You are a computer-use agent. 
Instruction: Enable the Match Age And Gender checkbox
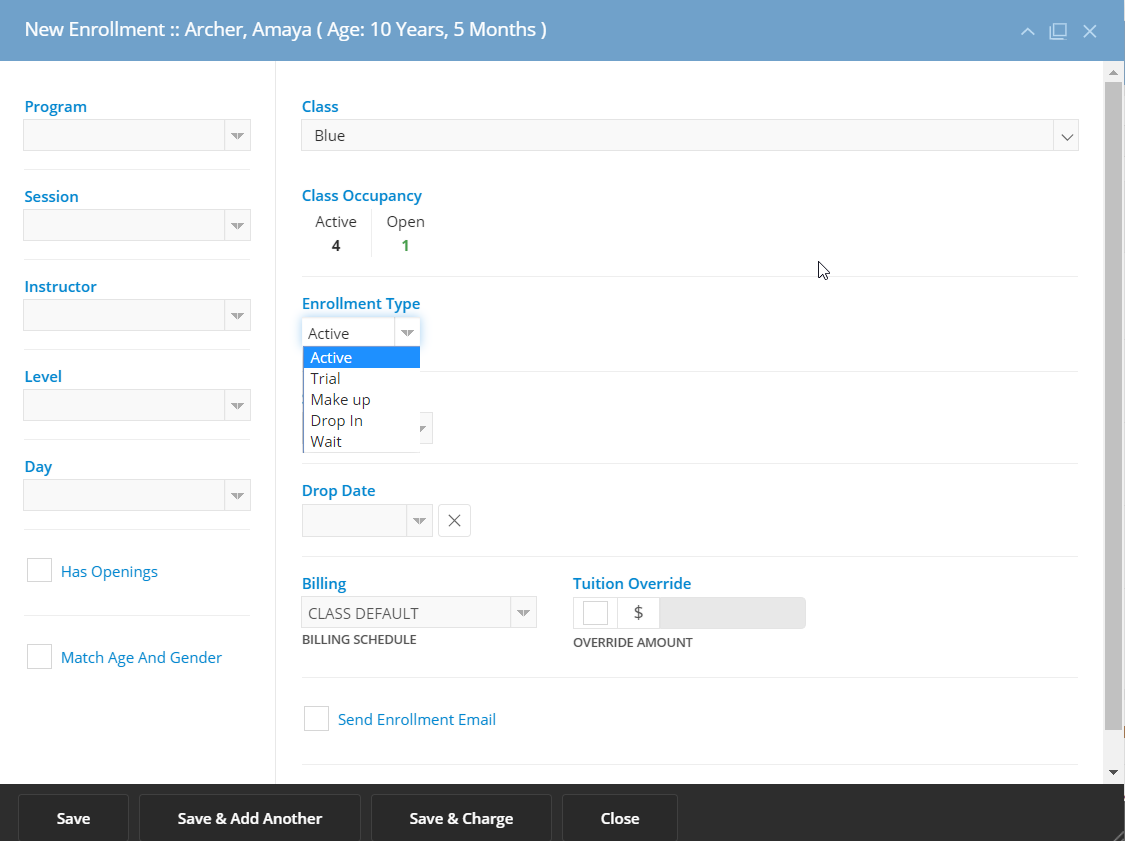[39, 657]
